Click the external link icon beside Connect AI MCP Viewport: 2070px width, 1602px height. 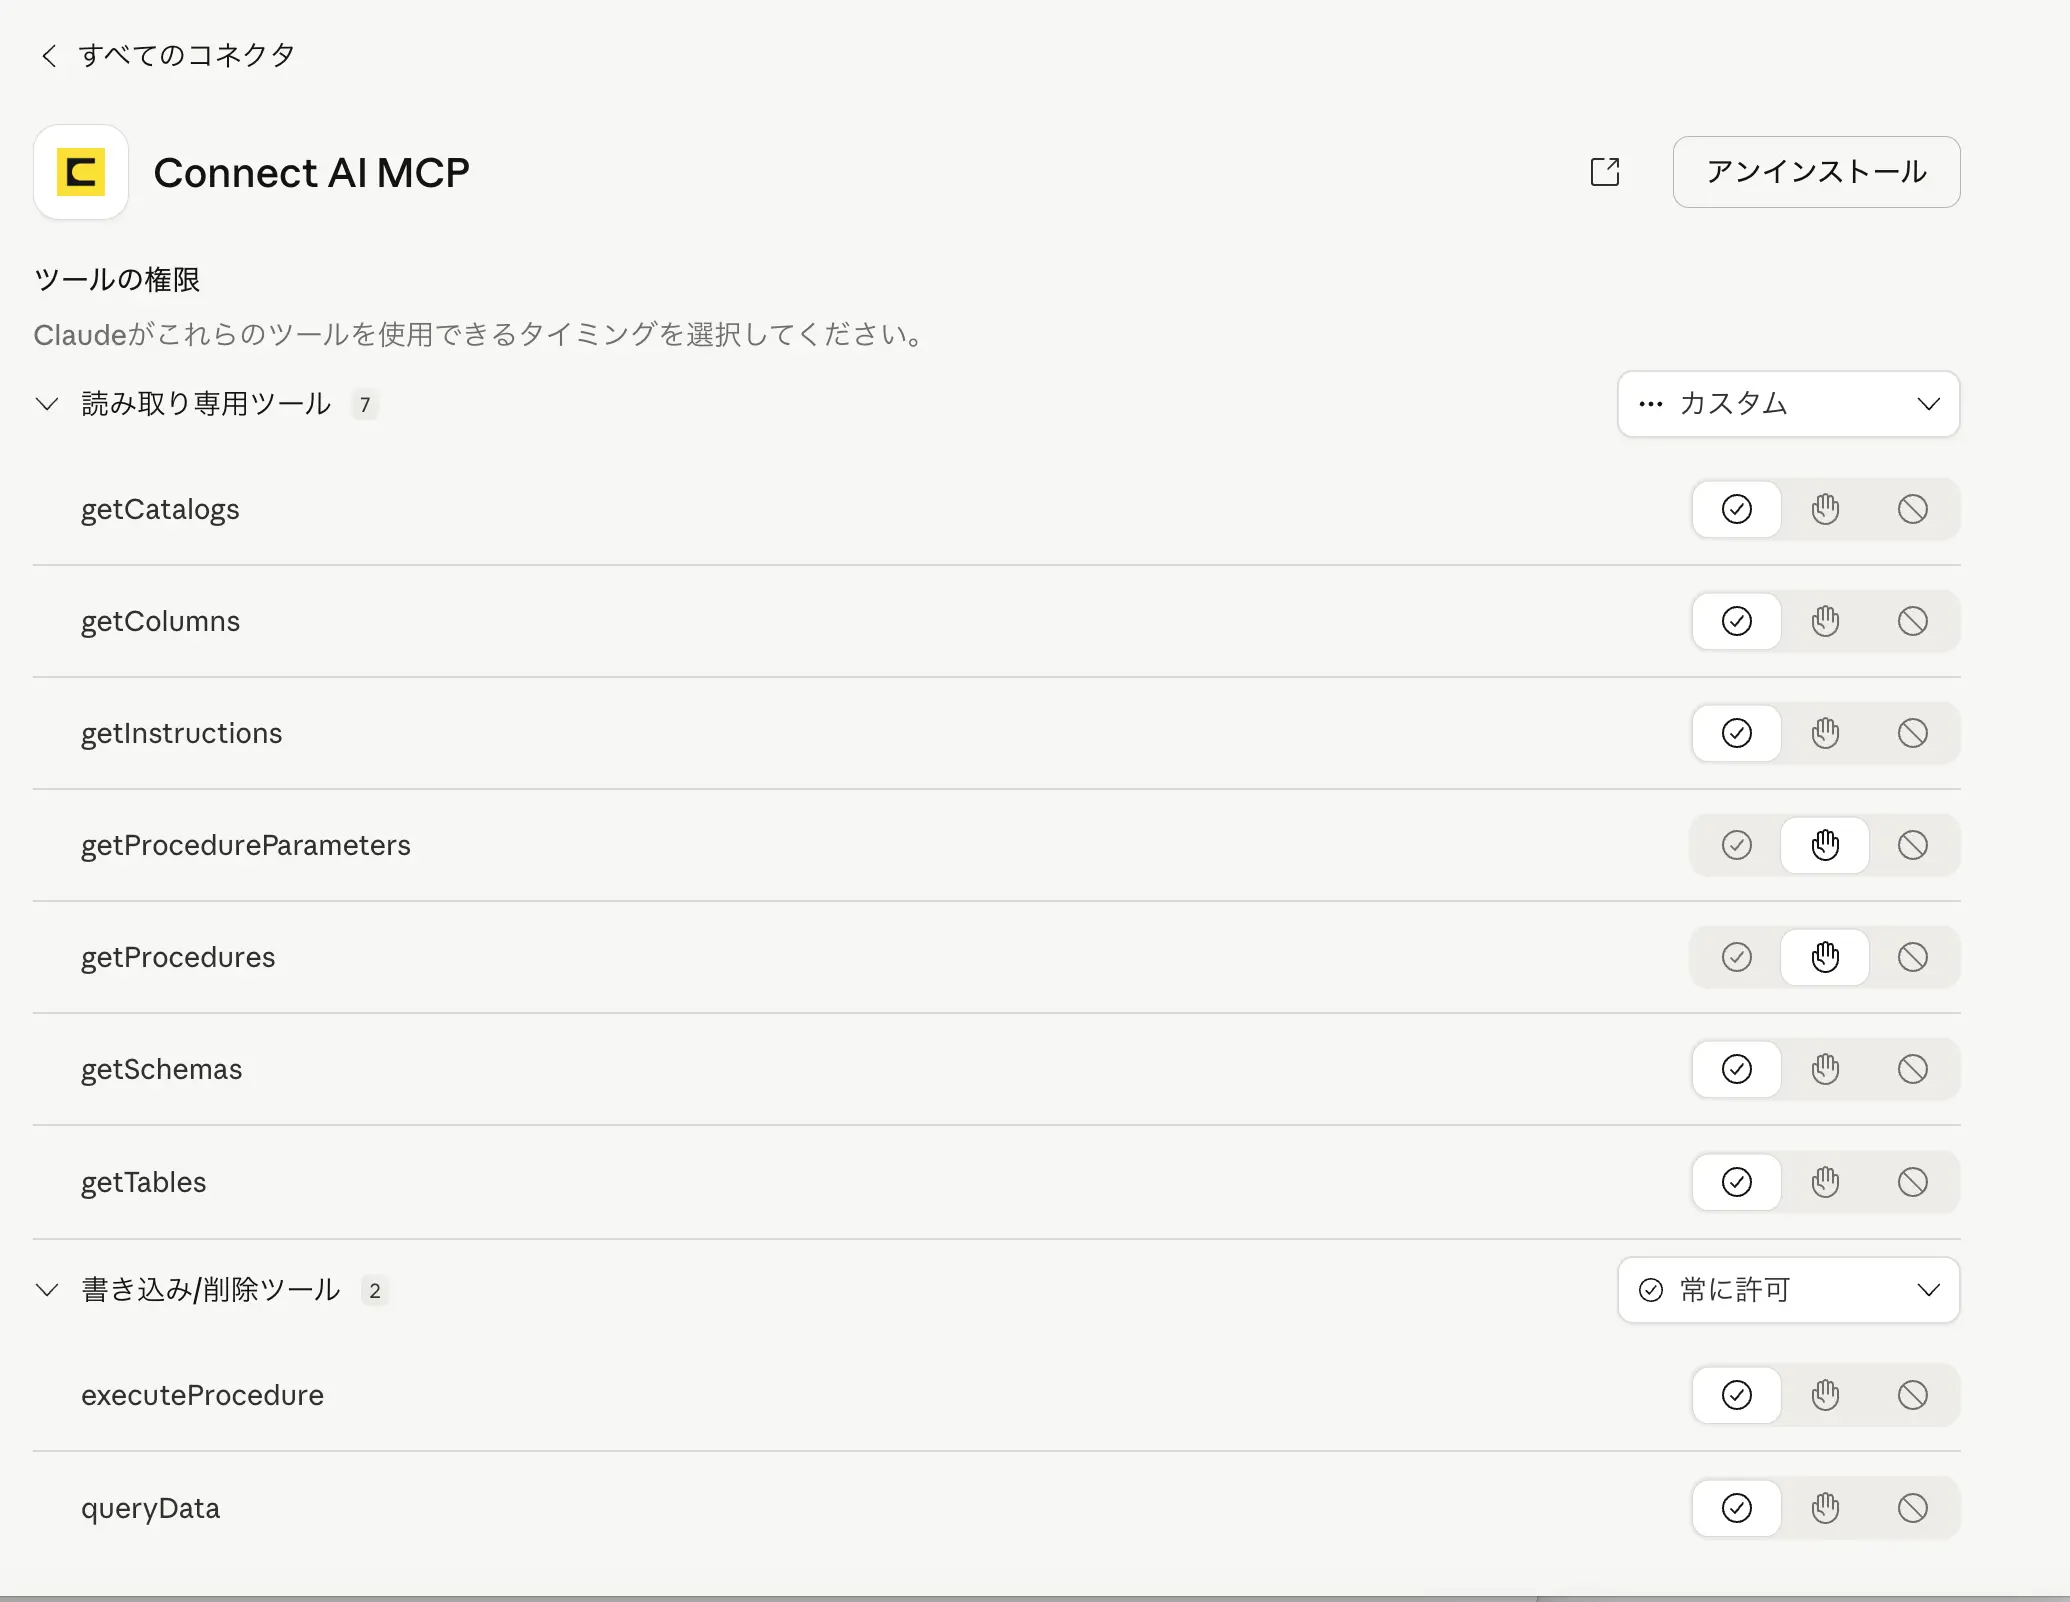click(x=1604, y=172)
